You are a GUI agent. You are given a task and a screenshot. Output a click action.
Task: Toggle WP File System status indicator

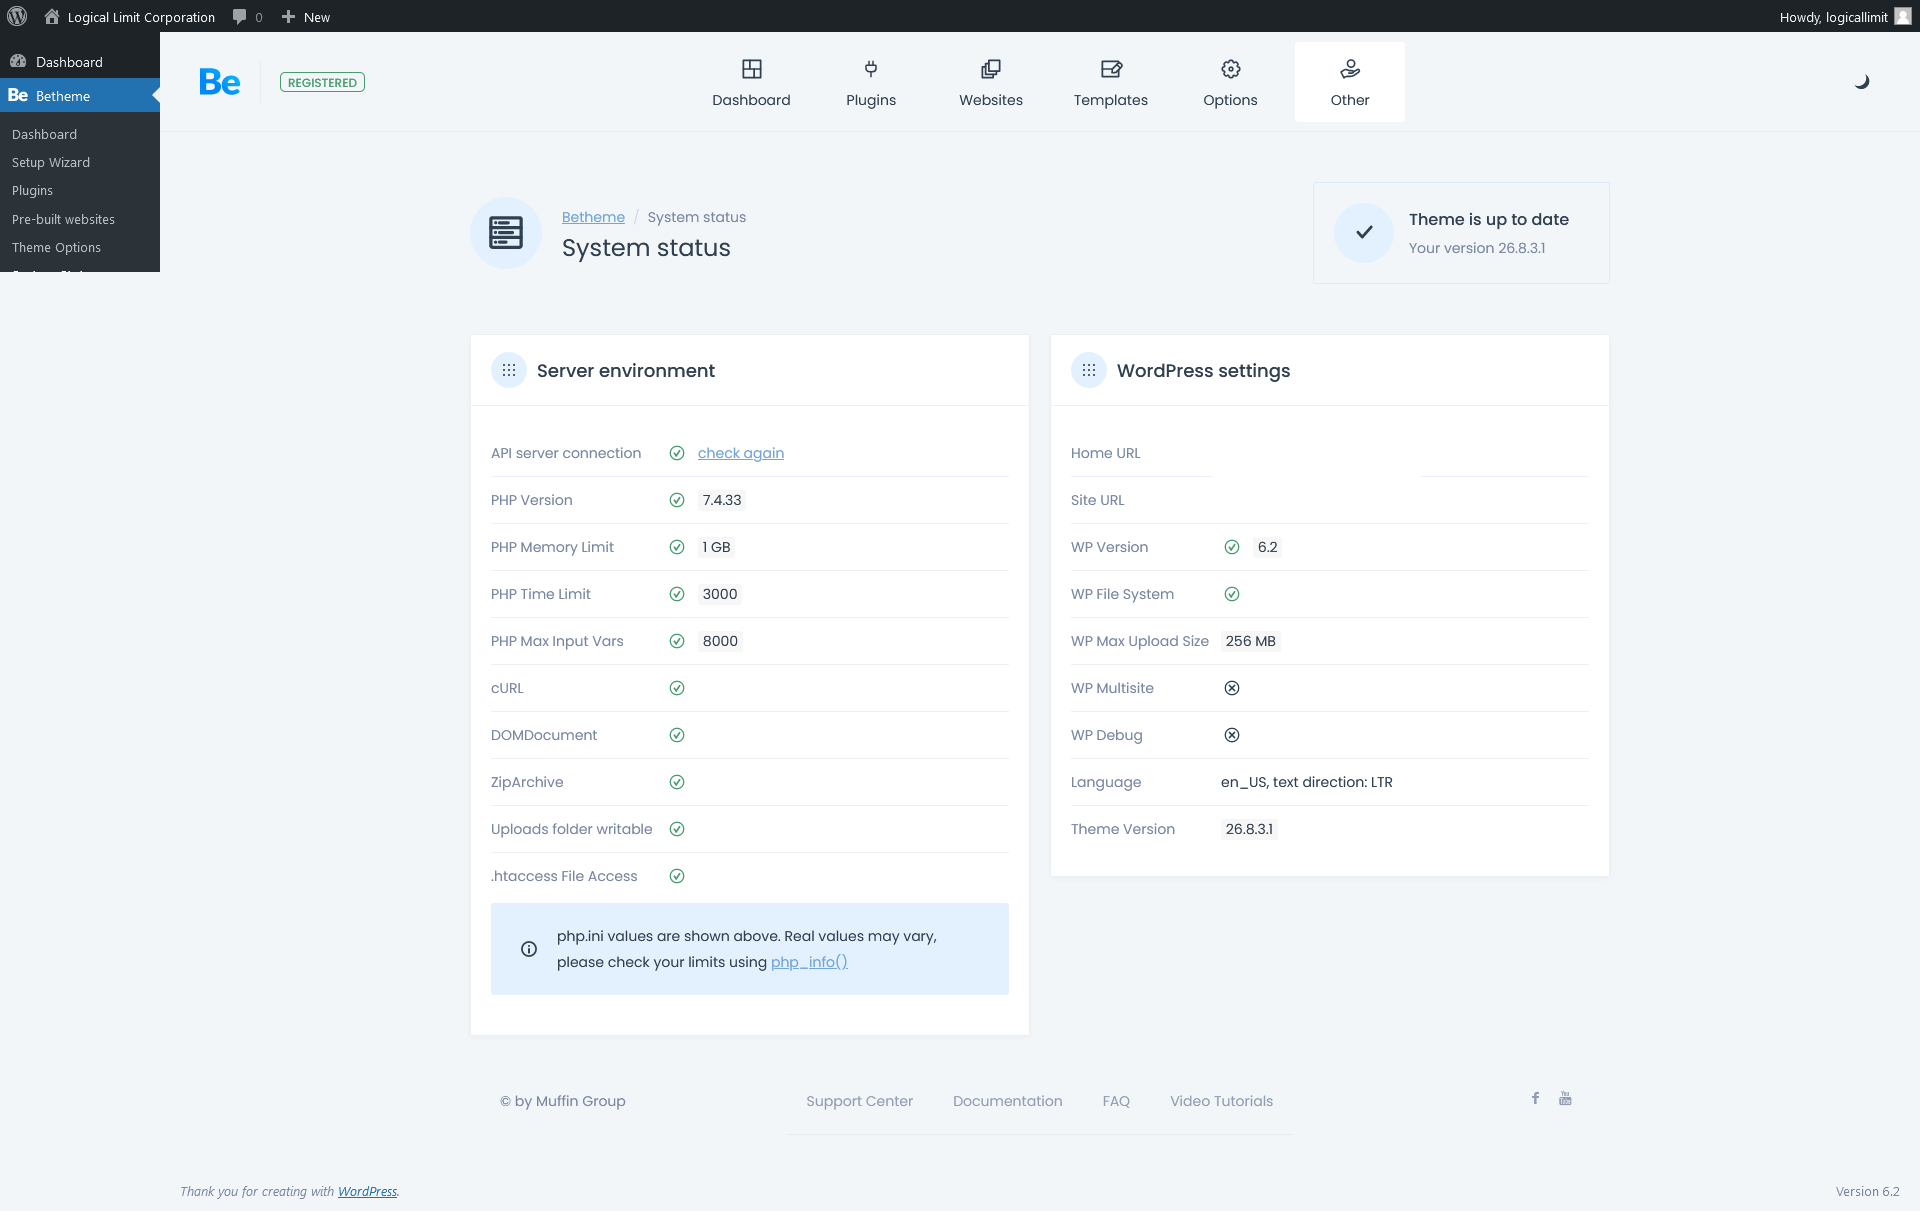pos(1232,593)
